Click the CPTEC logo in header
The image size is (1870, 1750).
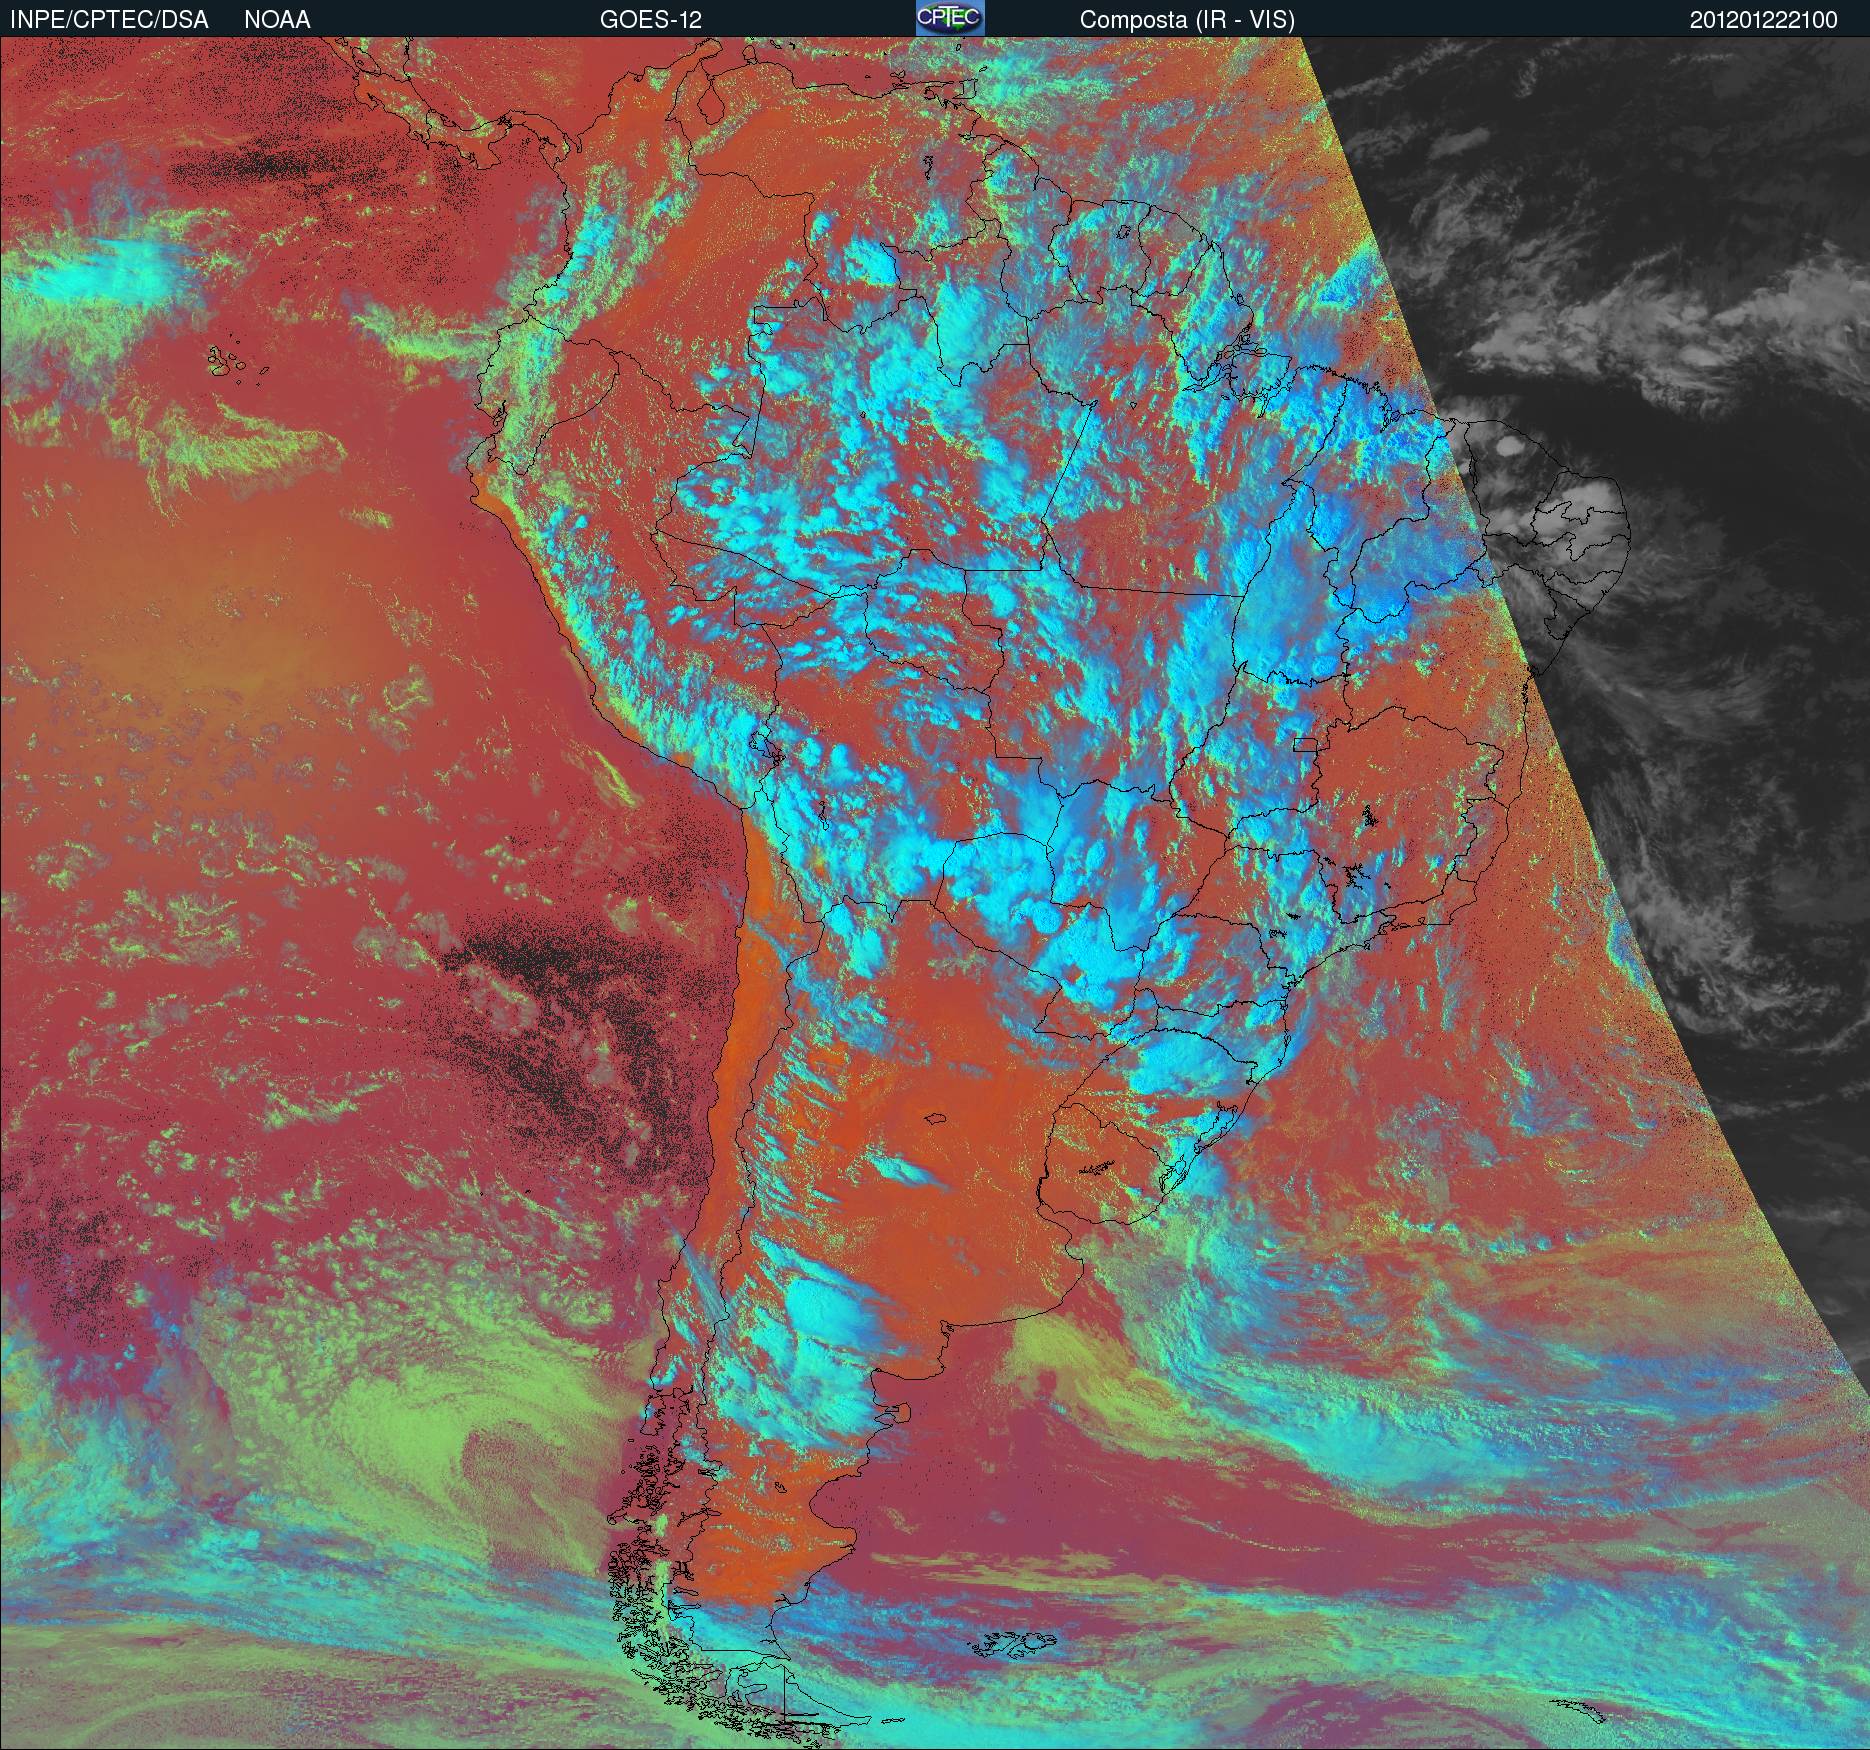(950, 18)
